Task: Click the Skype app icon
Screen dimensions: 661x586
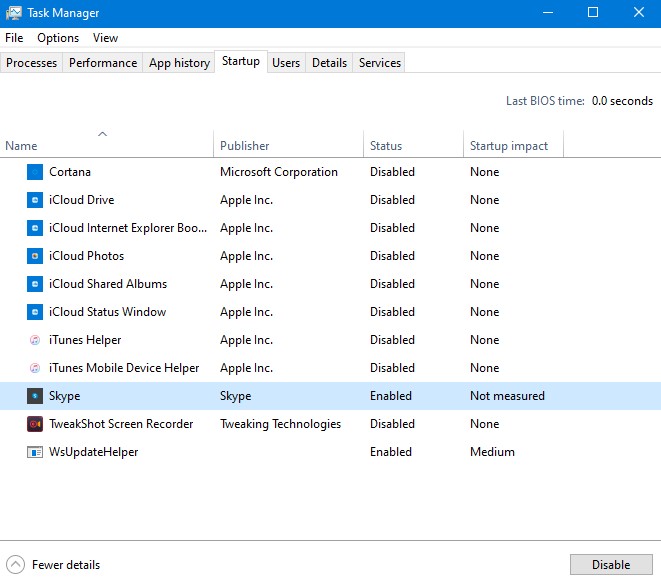Action: (35, 396)
